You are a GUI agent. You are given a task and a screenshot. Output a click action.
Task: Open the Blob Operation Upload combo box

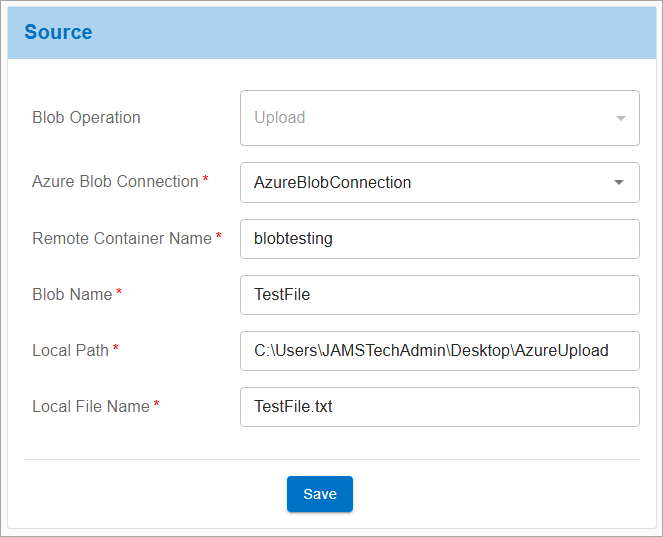[440, 118]
